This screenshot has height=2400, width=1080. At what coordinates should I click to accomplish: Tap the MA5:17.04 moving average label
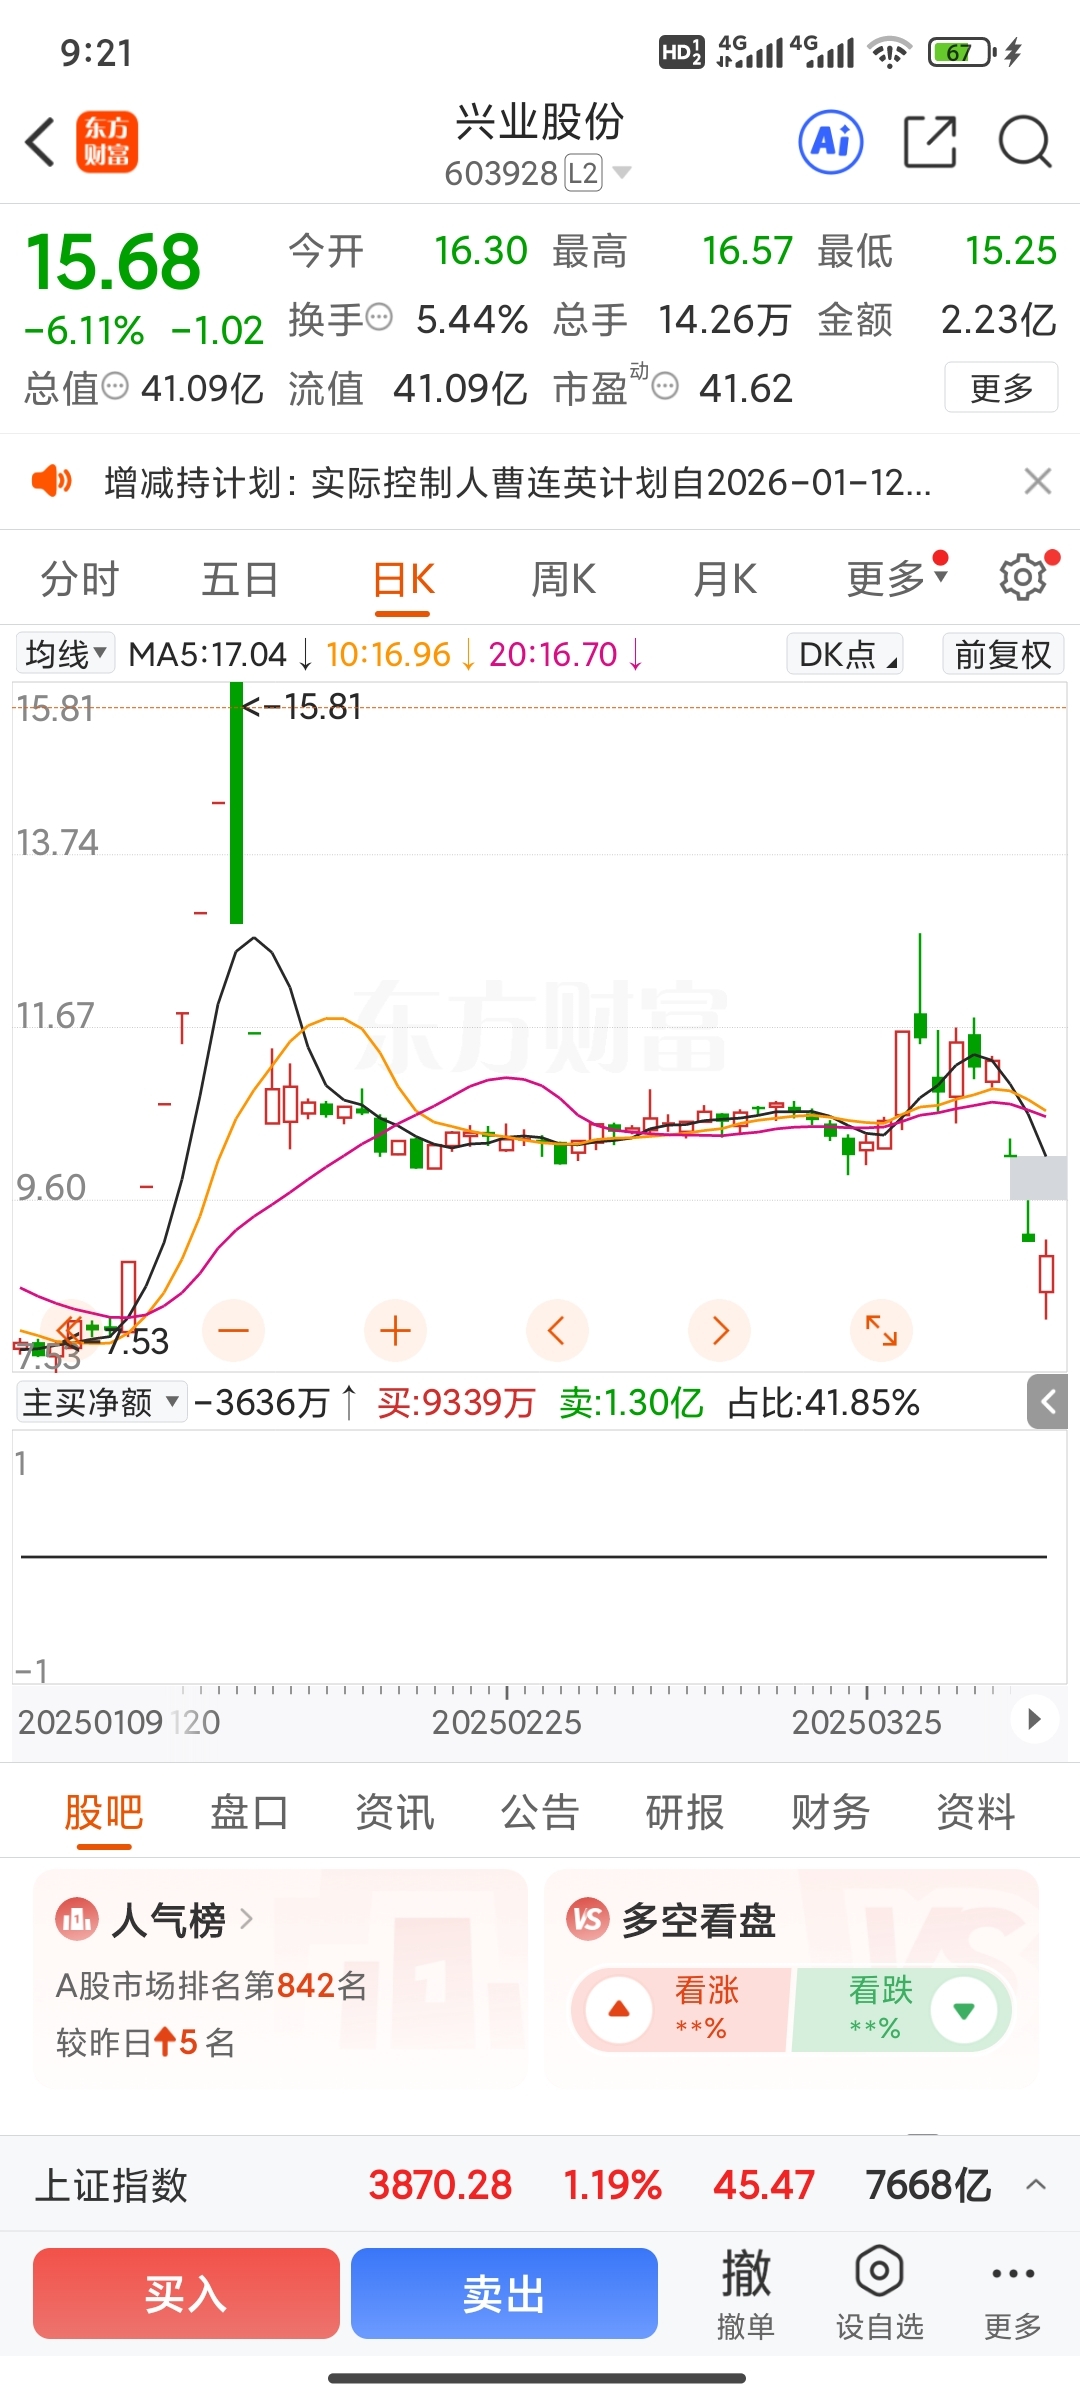point(208,654)
